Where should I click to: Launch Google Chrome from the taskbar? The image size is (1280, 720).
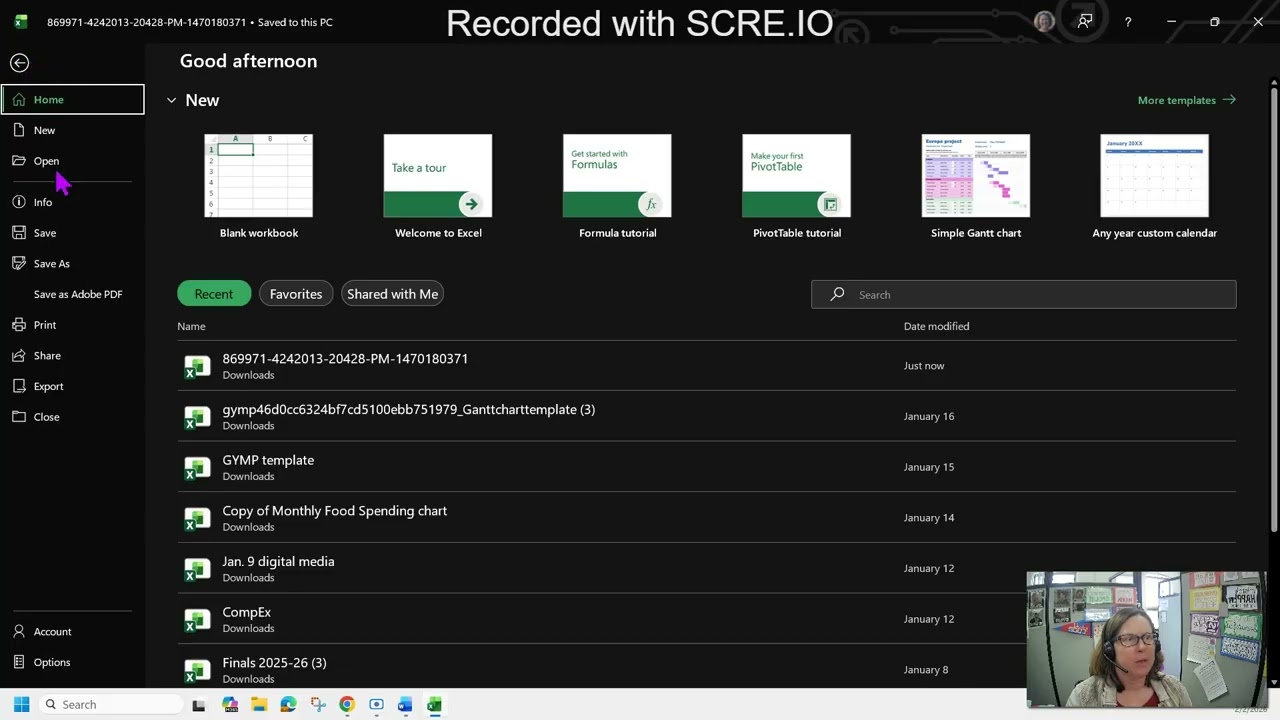(x=347, y=705)
